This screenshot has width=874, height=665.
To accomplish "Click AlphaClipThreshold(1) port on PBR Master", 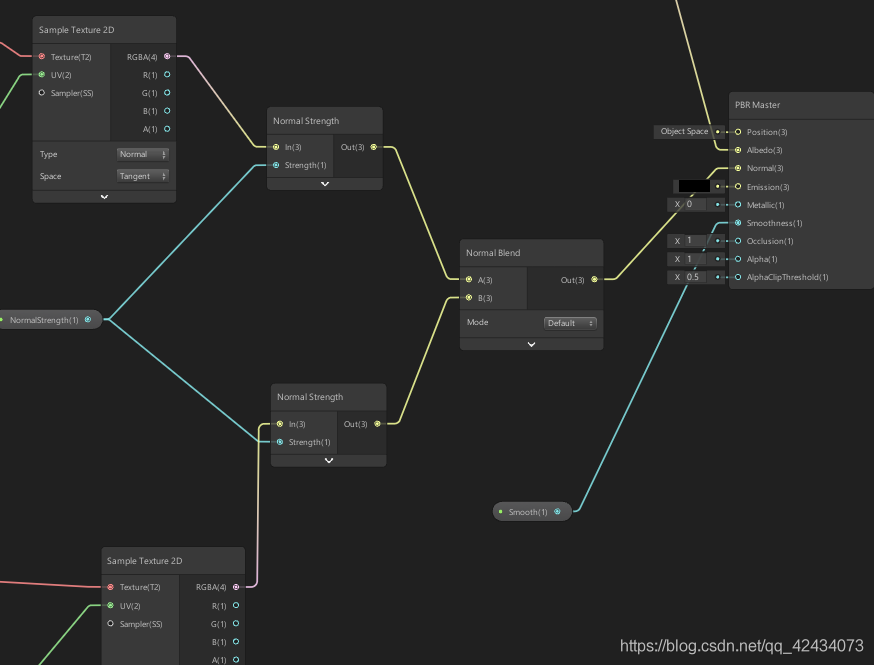I will [738, 277].
